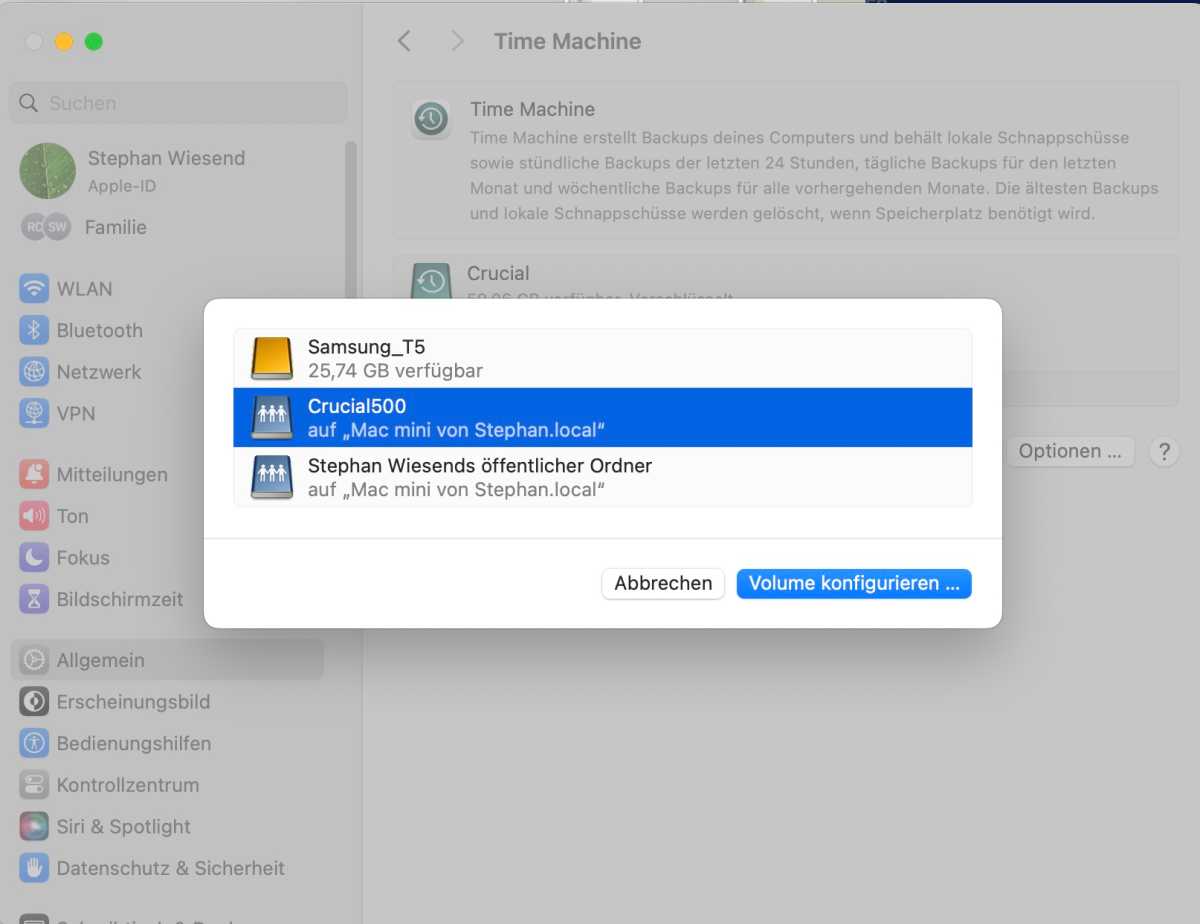This screenshot has width=1200, height=924.
Task: Click the Familie avatars icon
Action: 46,227
